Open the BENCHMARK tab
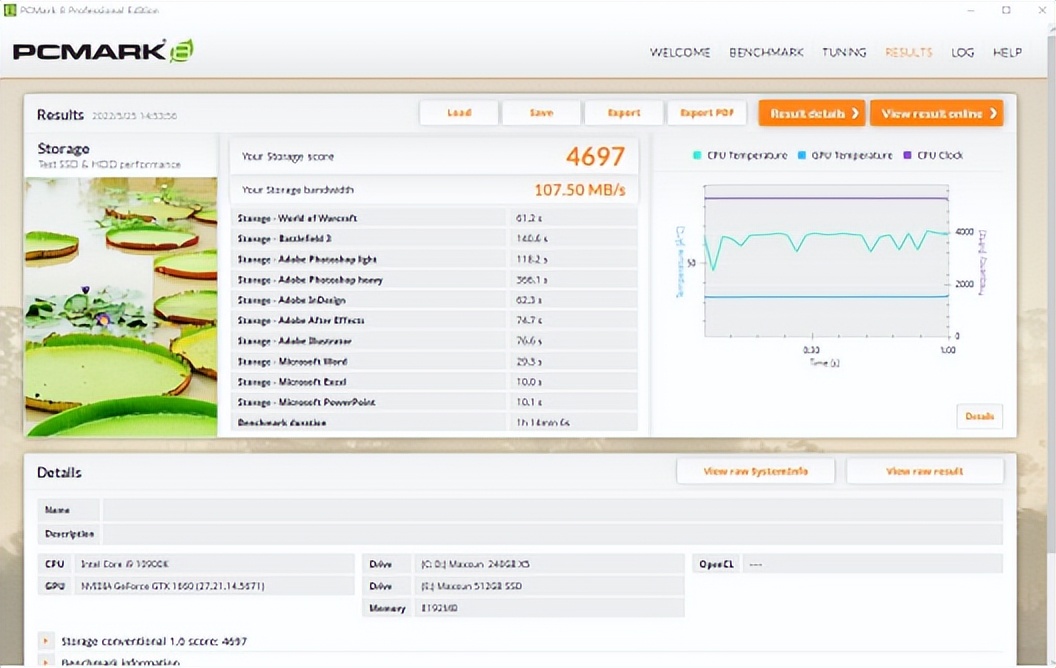This screenshot has height=668, width=1056. 766,52
